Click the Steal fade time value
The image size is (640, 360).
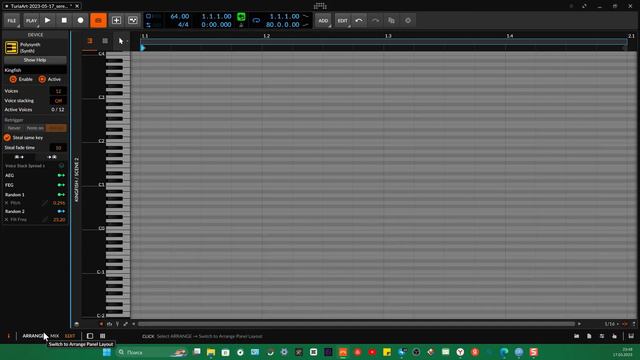tap(58, 148)
